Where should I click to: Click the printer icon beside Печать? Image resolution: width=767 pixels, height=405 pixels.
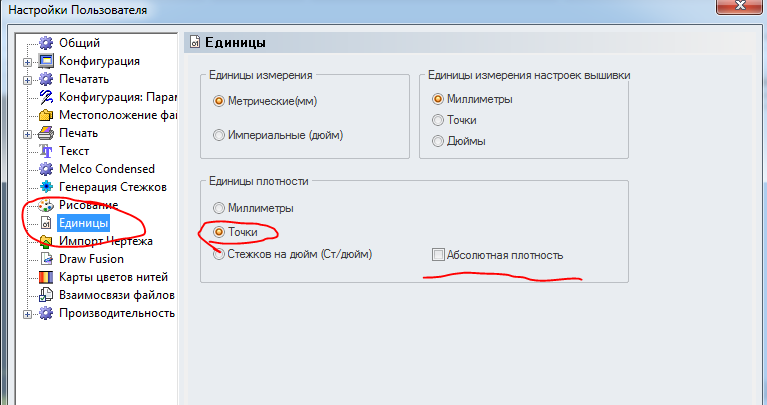46,133
